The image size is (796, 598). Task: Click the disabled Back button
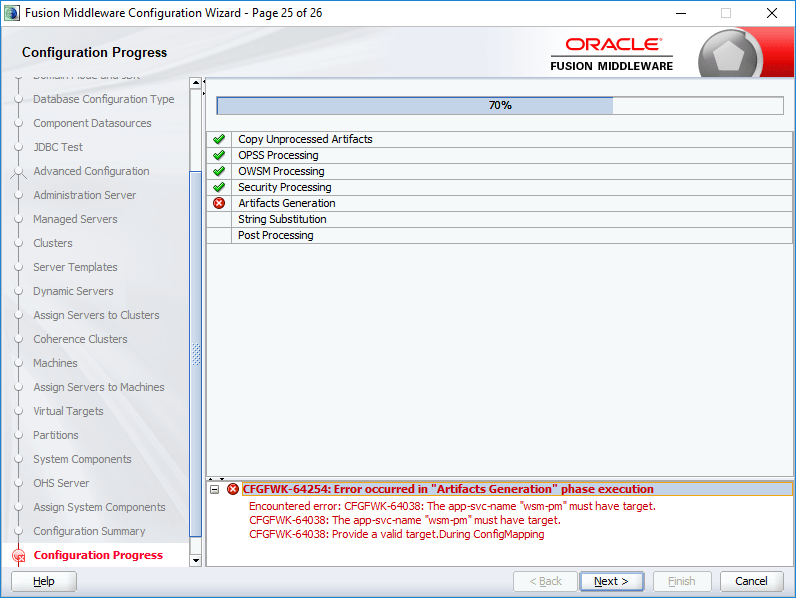[x=545, y=581]
